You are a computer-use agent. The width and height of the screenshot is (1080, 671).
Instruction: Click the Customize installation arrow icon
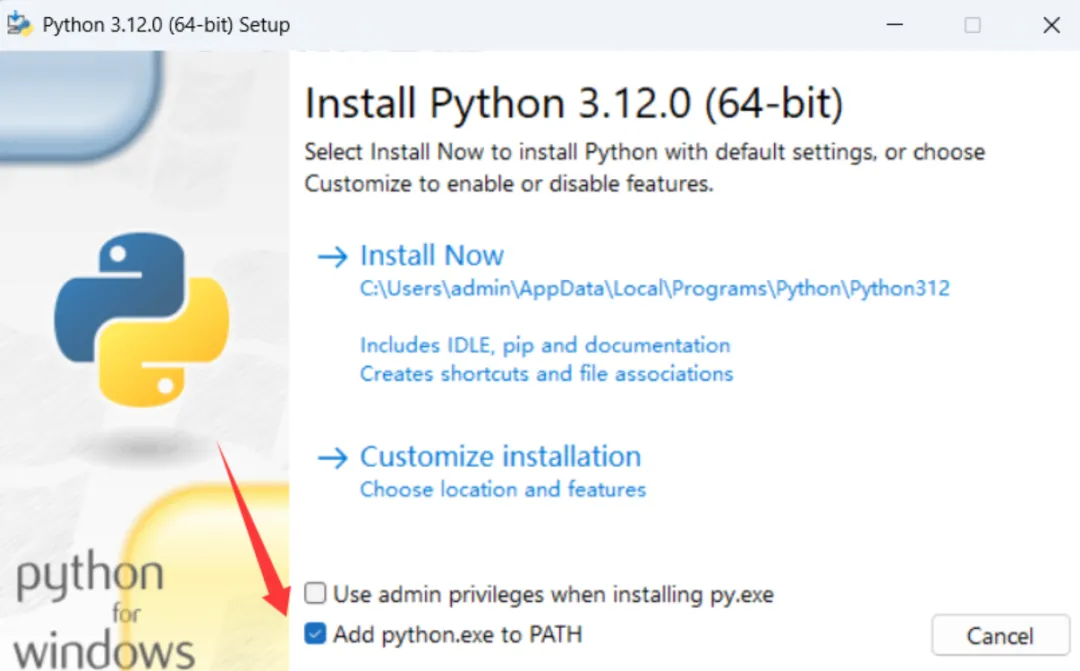tap(332, 457)
